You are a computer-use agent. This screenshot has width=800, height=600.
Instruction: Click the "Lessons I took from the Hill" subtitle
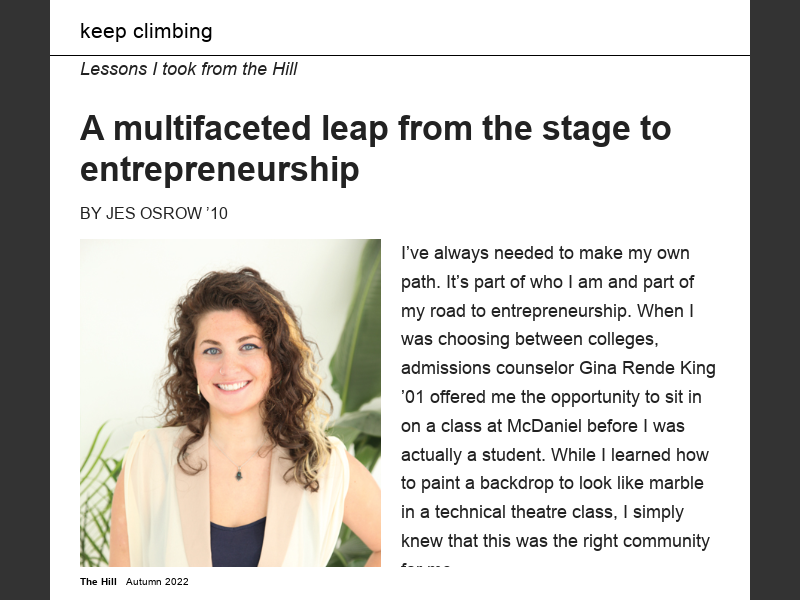pos(188,69)
